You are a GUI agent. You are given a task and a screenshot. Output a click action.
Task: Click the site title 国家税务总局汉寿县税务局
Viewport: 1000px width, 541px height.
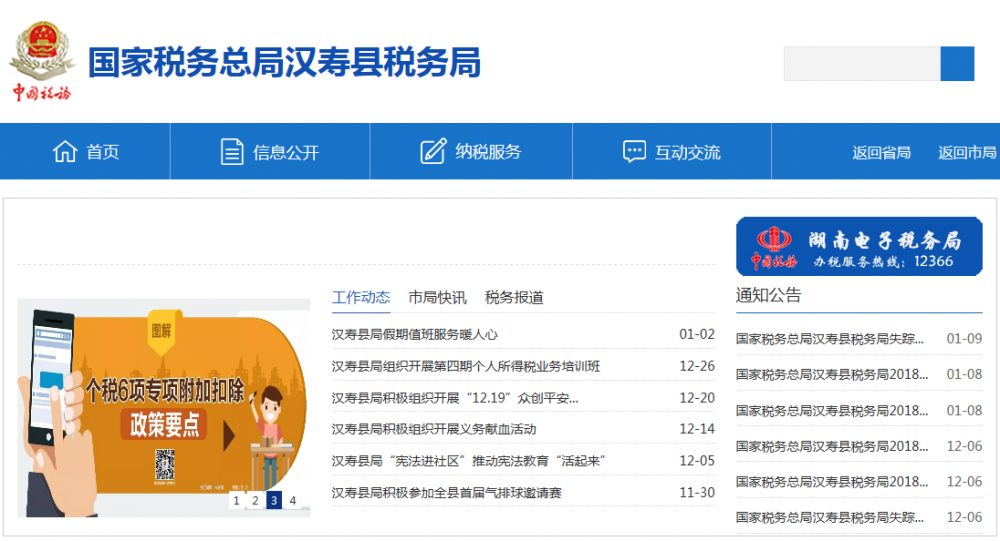pos(284,63)
